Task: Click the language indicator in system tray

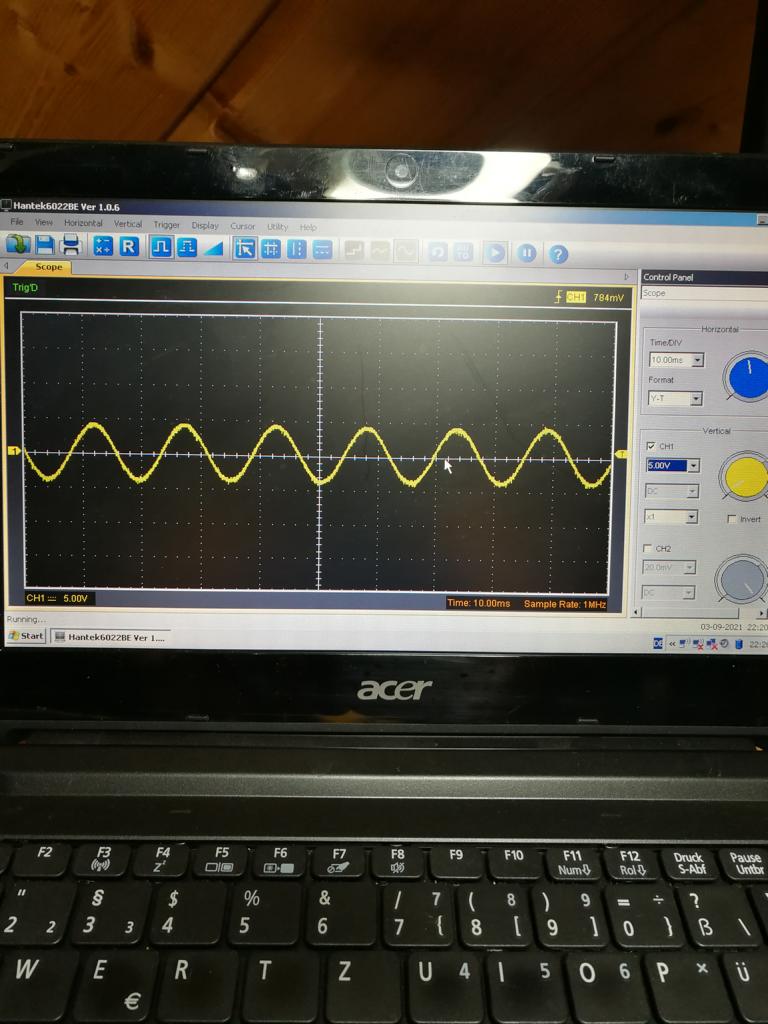Action: coord(658,643)
